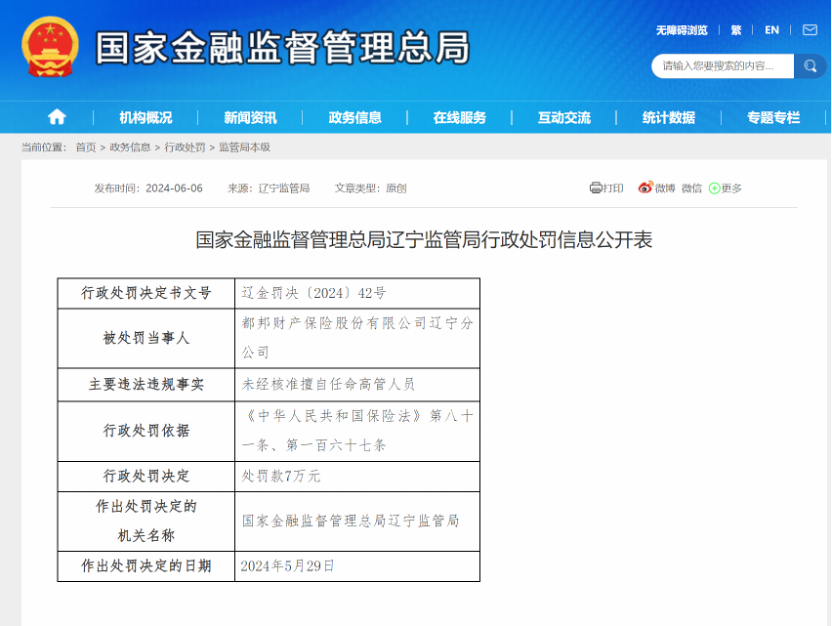This screenshot has height=626, width=832.
Task: Select cell 2024年5月29日
Action: click(357, 567)
